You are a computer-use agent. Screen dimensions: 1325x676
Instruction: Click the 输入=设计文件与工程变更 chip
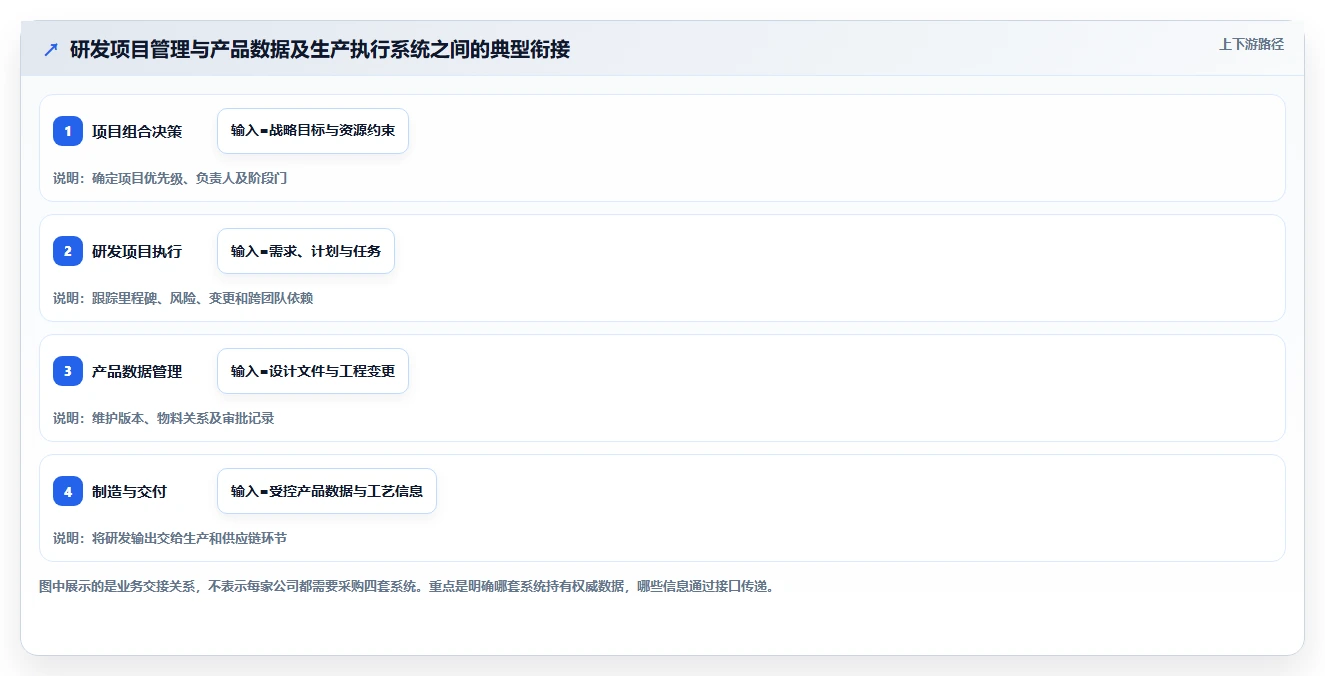tap(313, 371)
